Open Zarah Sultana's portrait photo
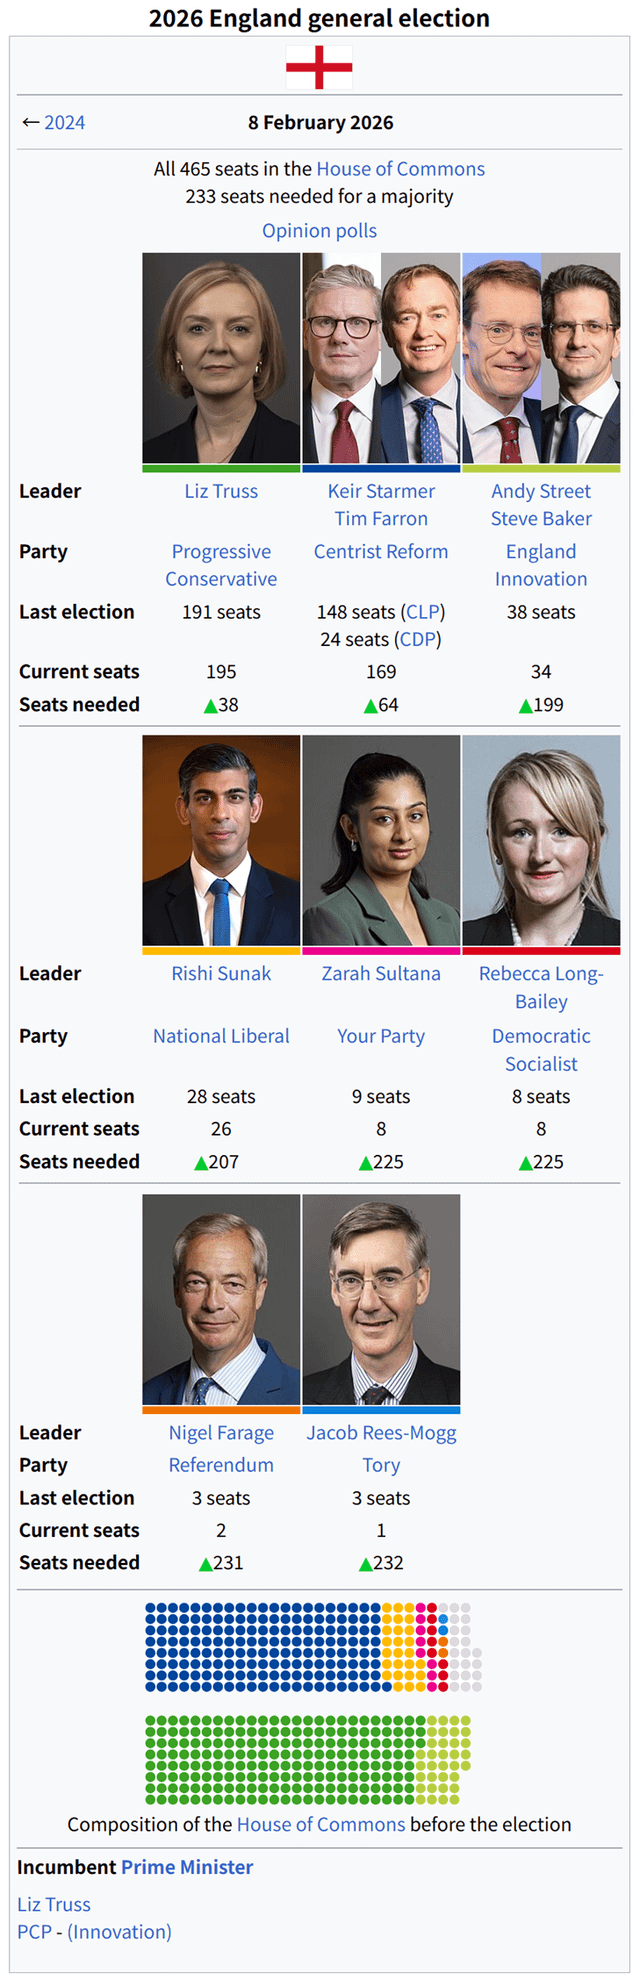Image resolution: width=640 pixels, height=1980 pixels. pyautogui.click(x=381, y=840)
